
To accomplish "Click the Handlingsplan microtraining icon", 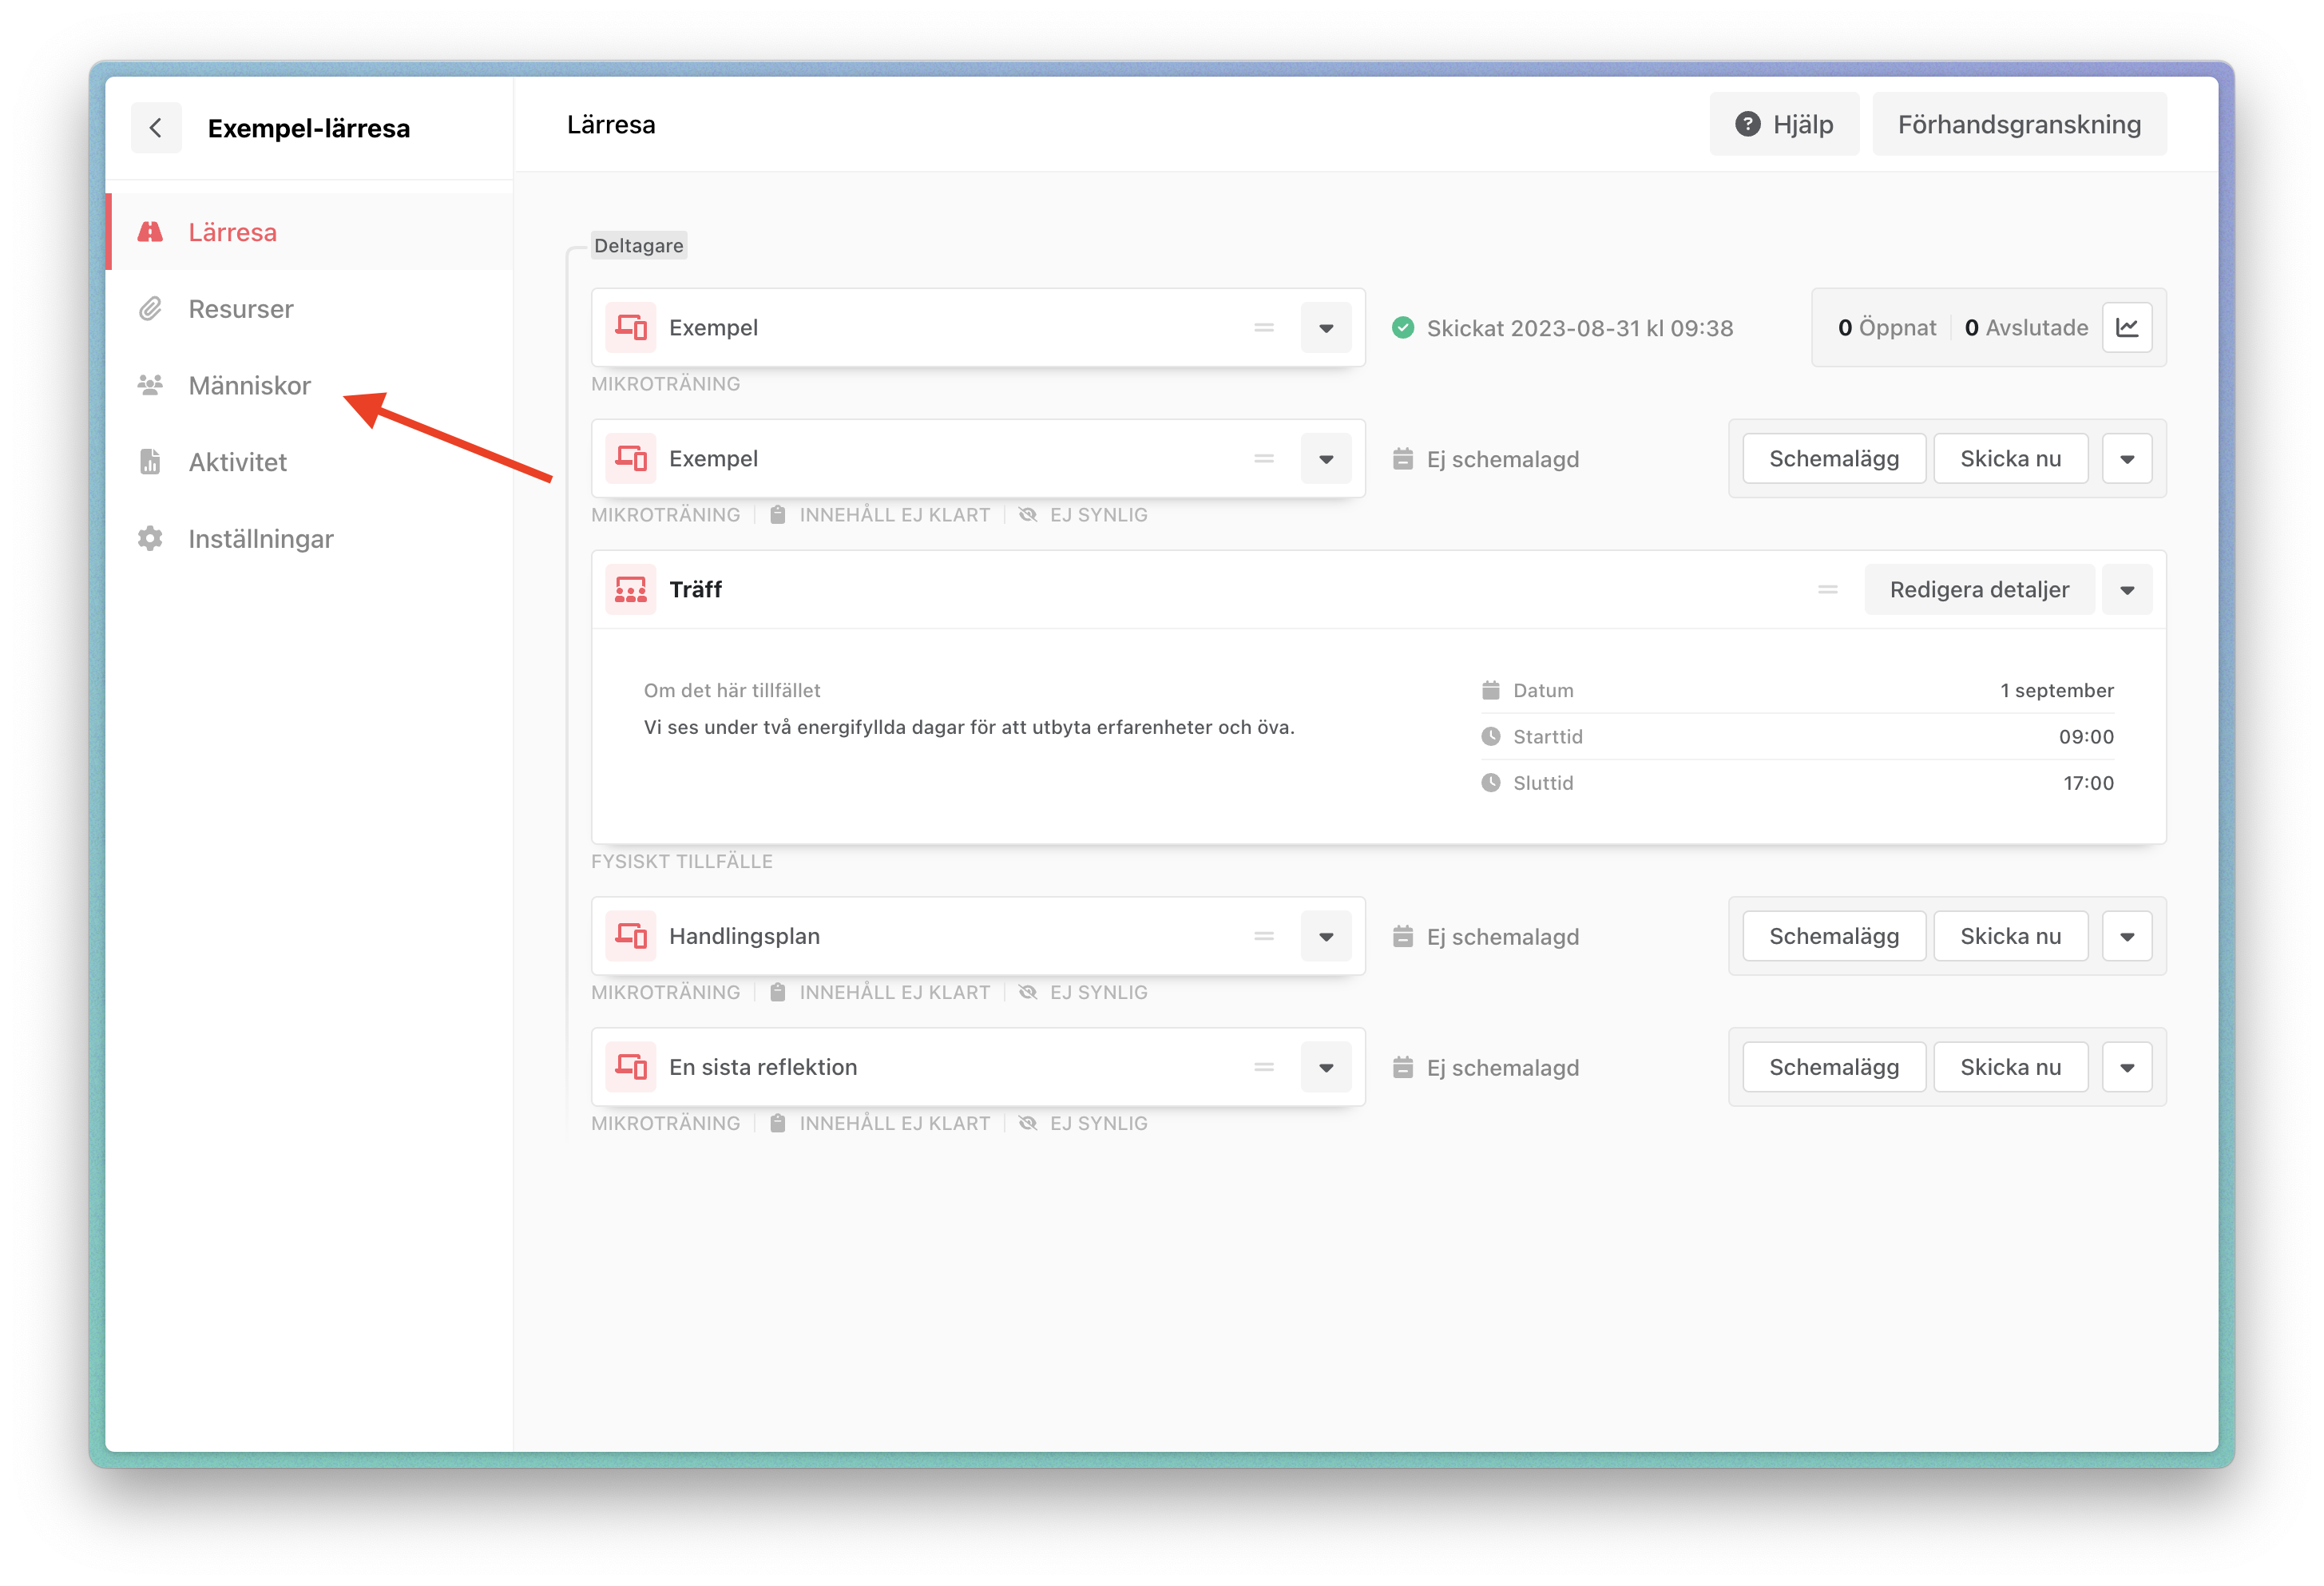I will [x=630, y=936].
